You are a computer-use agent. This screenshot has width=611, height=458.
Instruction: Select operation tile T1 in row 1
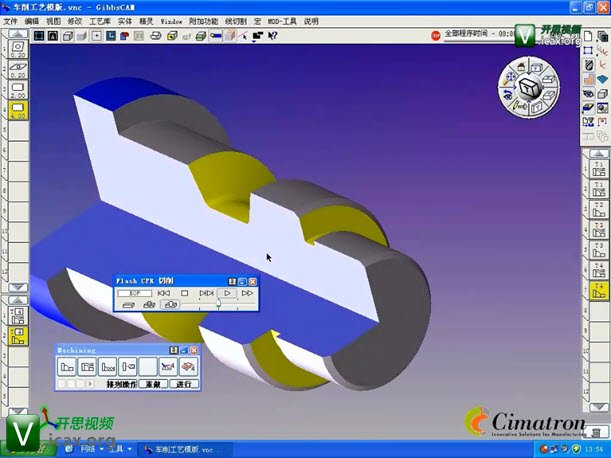[x=598, y=169]
